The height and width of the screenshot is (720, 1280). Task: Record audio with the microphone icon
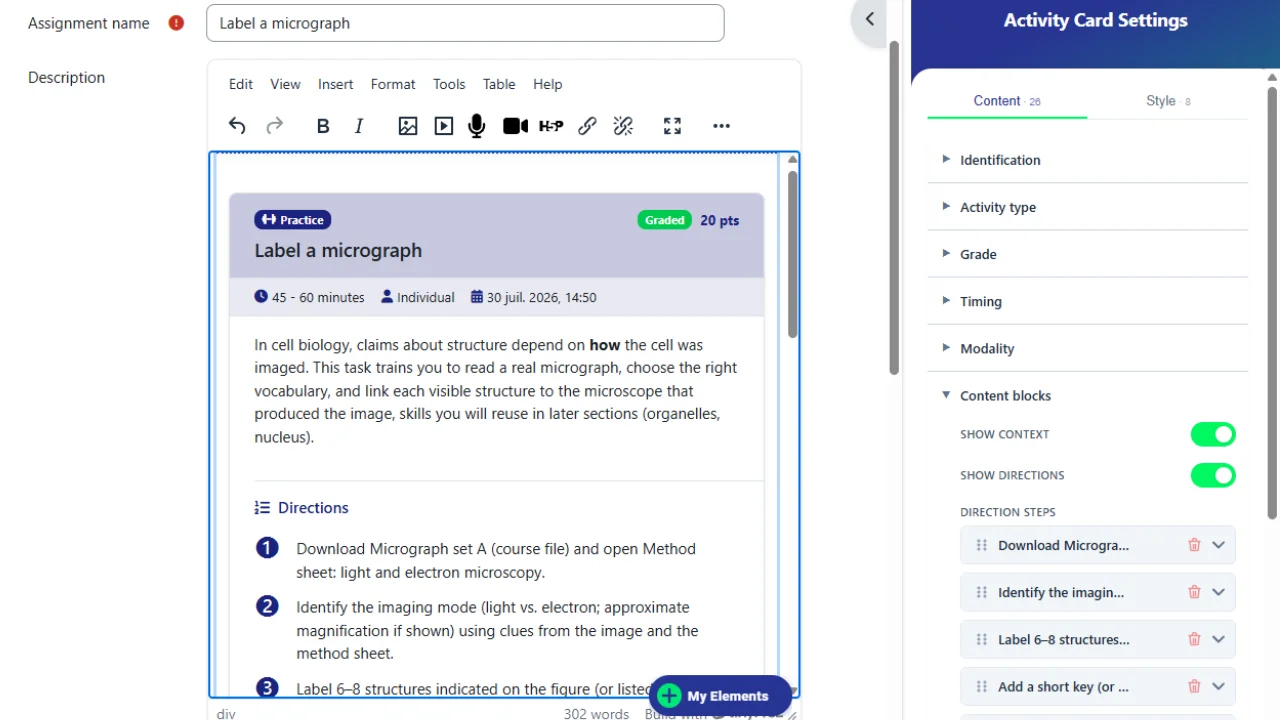point(477,126)
